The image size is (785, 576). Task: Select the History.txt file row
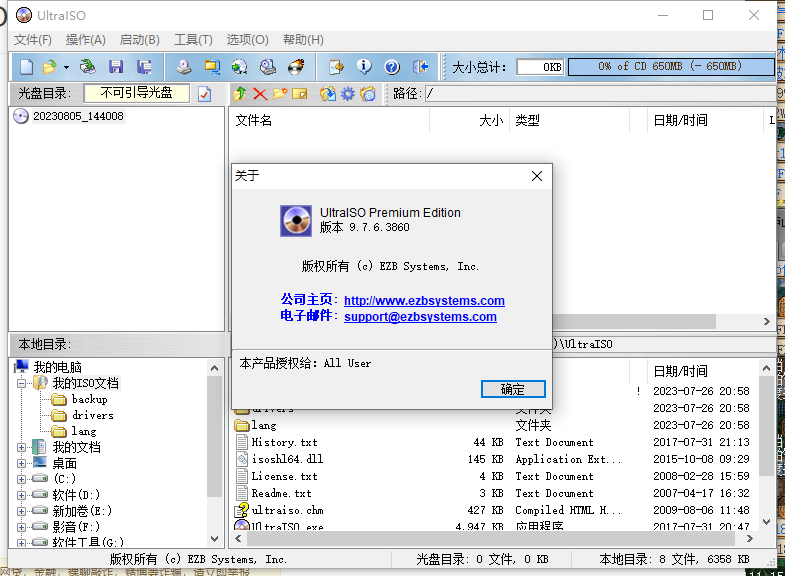(x=492, y=442)
